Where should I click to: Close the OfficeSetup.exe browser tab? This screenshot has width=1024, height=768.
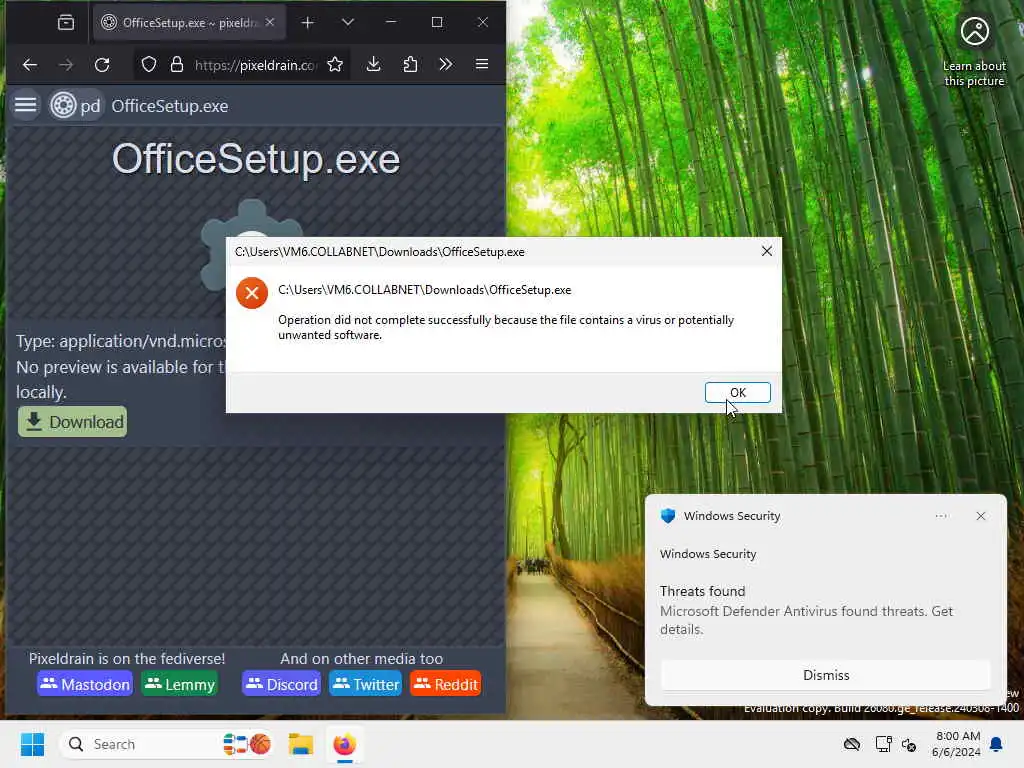pos(270,22)
